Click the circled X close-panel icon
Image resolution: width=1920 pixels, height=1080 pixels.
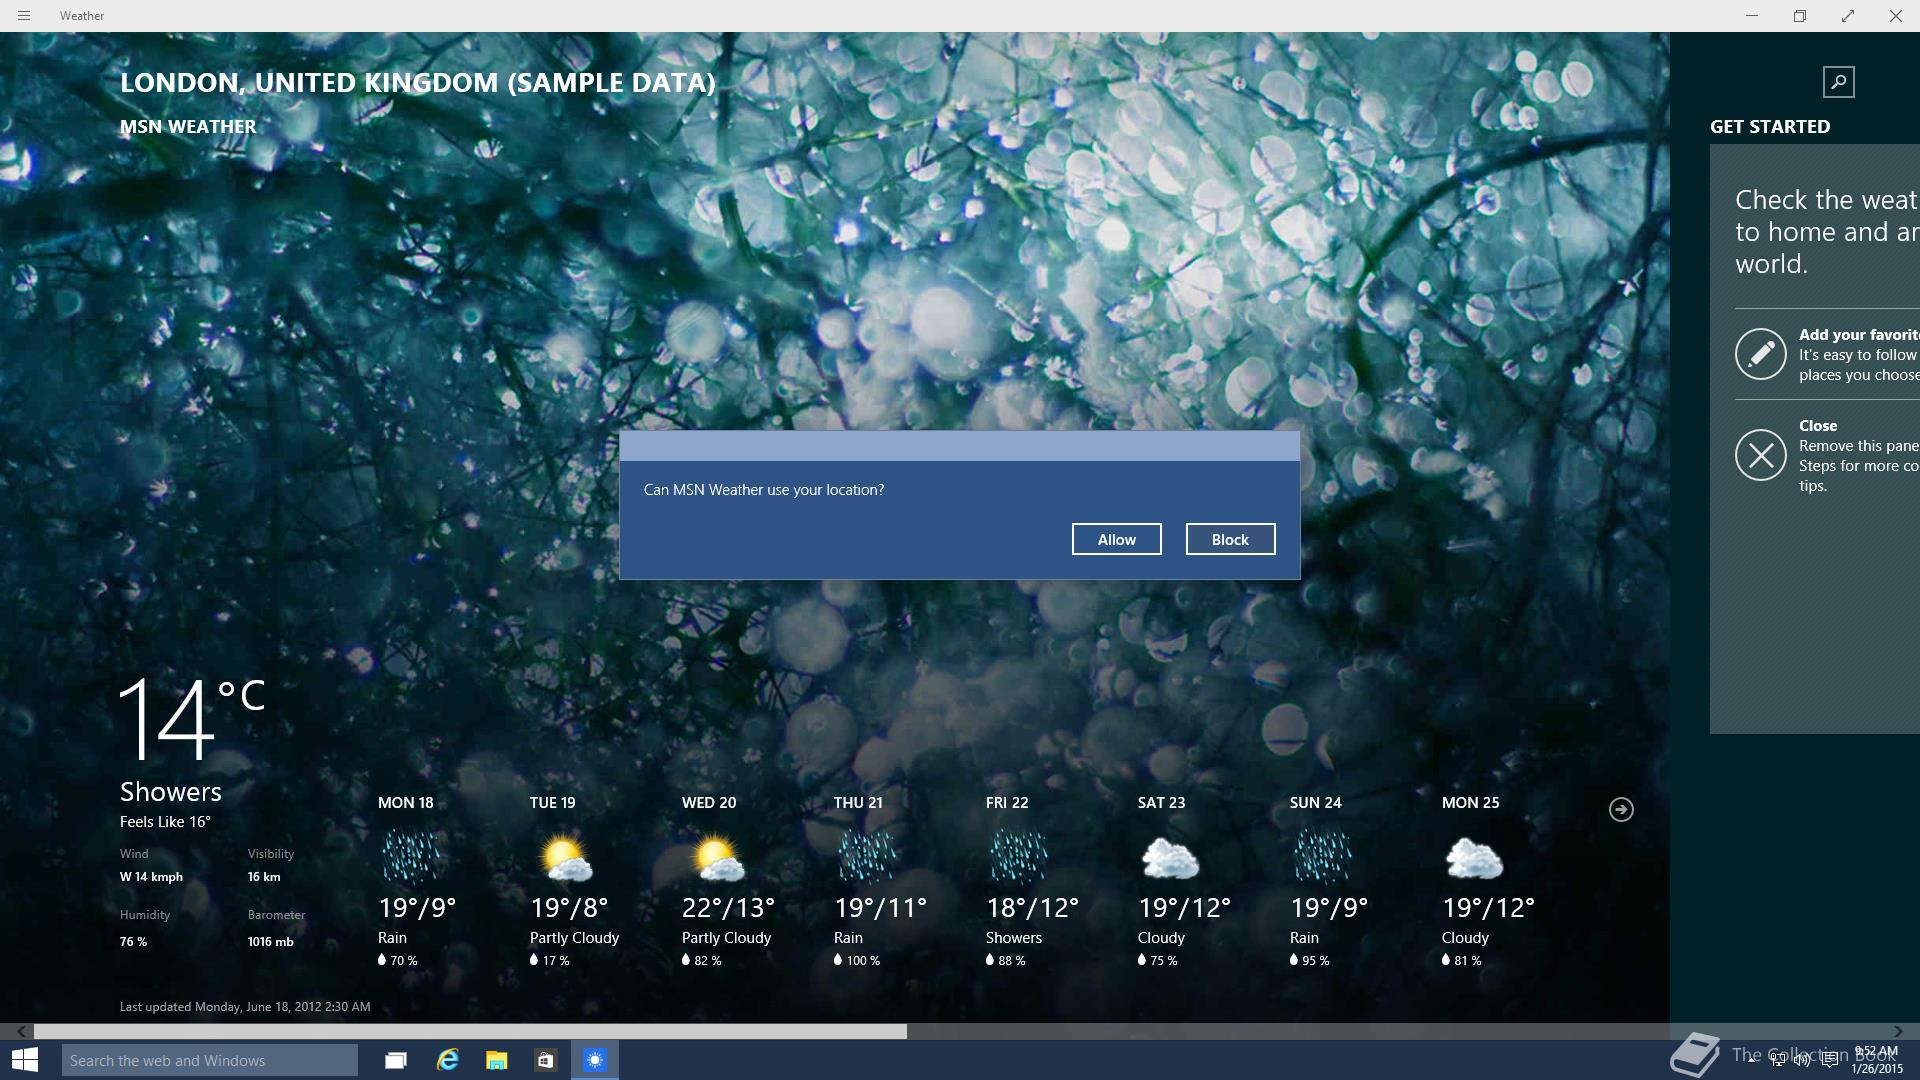[1760, 455]
